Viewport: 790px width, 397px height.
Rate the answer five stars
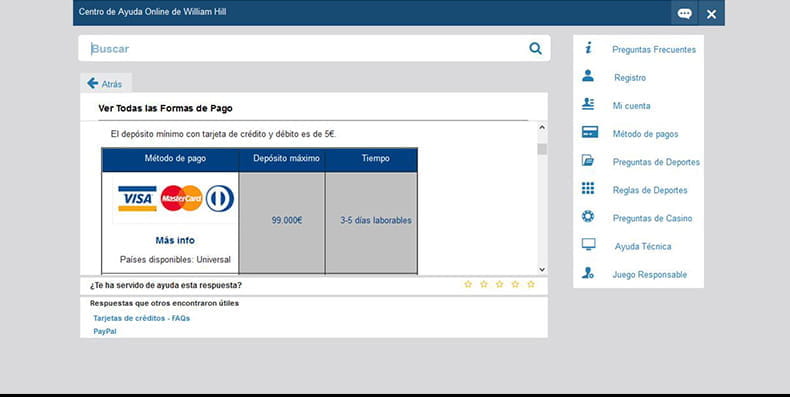[x=531, y=284]
